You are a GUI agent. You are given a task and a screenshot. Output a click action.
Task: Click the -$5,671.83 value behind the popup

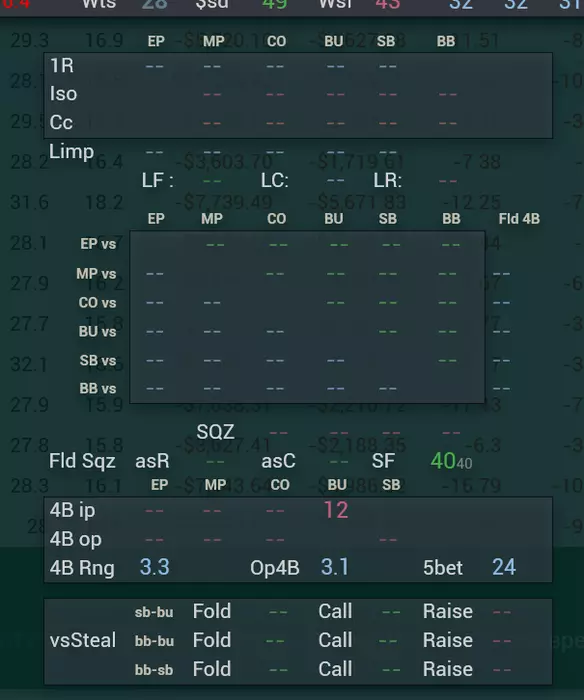[x=359, y=202]
